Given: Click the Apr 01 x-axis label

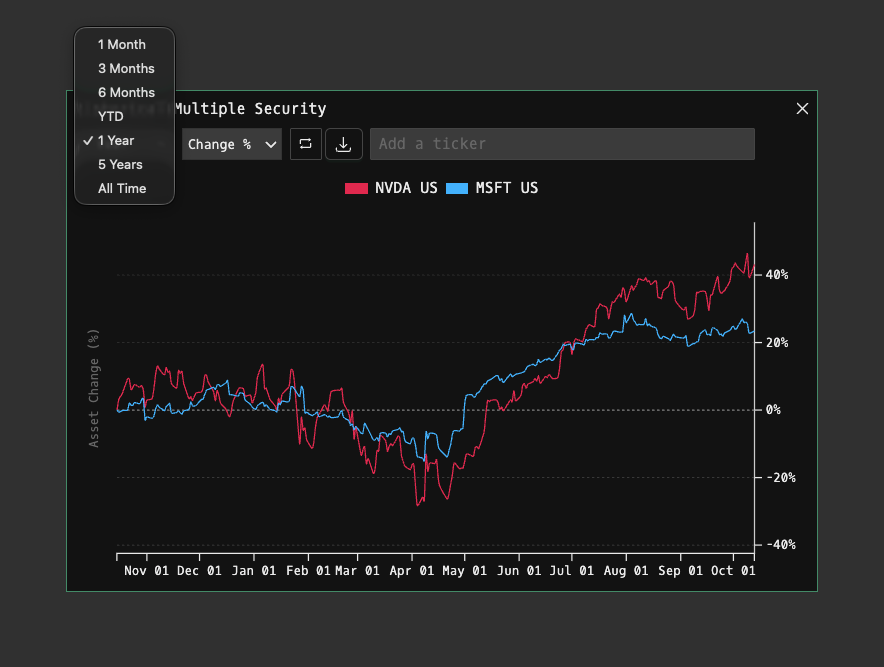Looking at the screenshot, I should point(412,571).
